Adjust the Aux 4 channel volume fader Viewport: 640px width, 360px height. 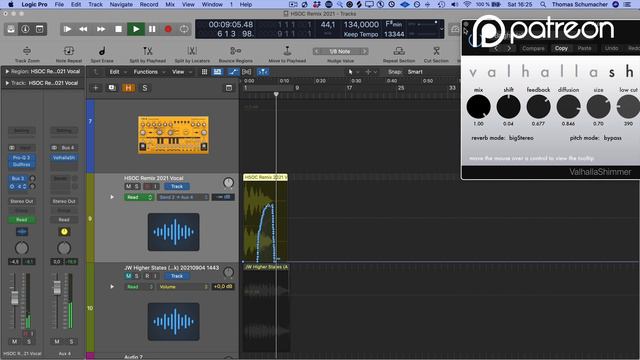(x=57, y=287)
